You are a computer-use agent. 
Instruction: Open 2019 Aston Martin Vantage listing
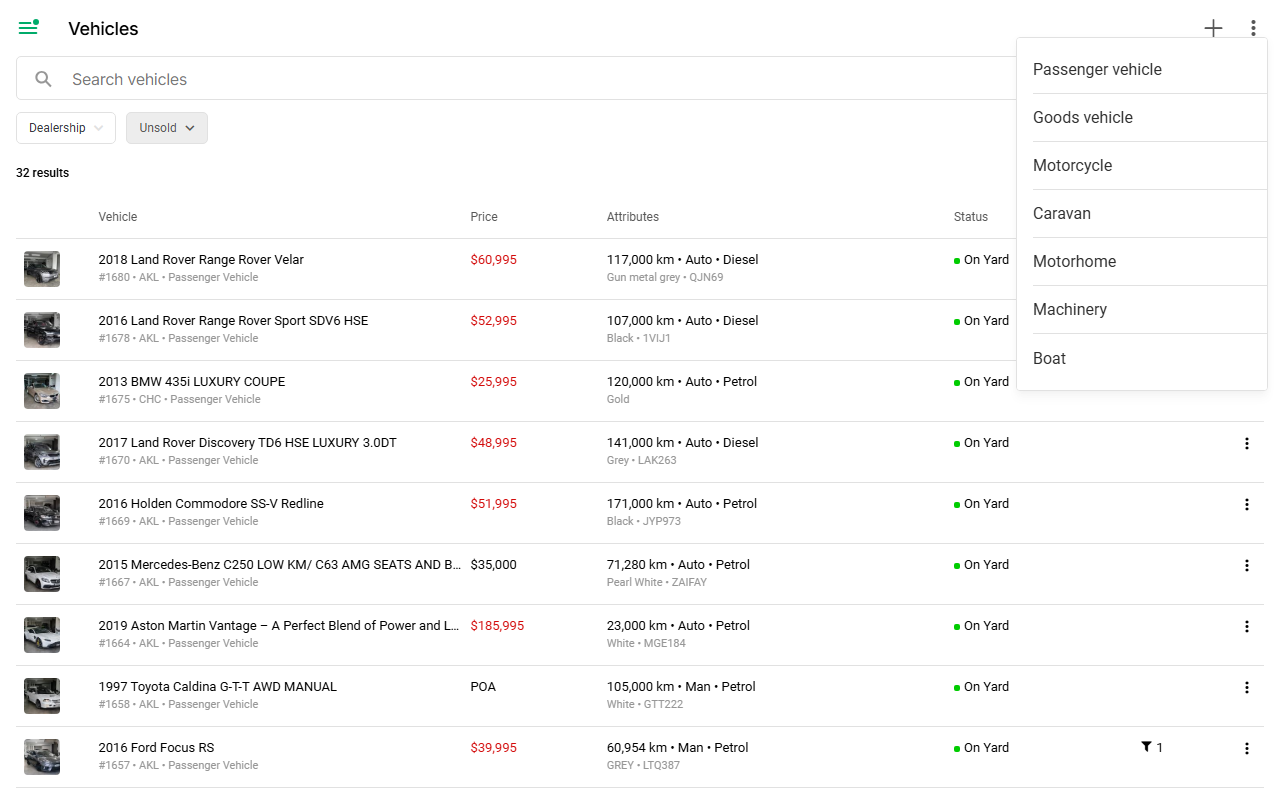coord(279,626)
